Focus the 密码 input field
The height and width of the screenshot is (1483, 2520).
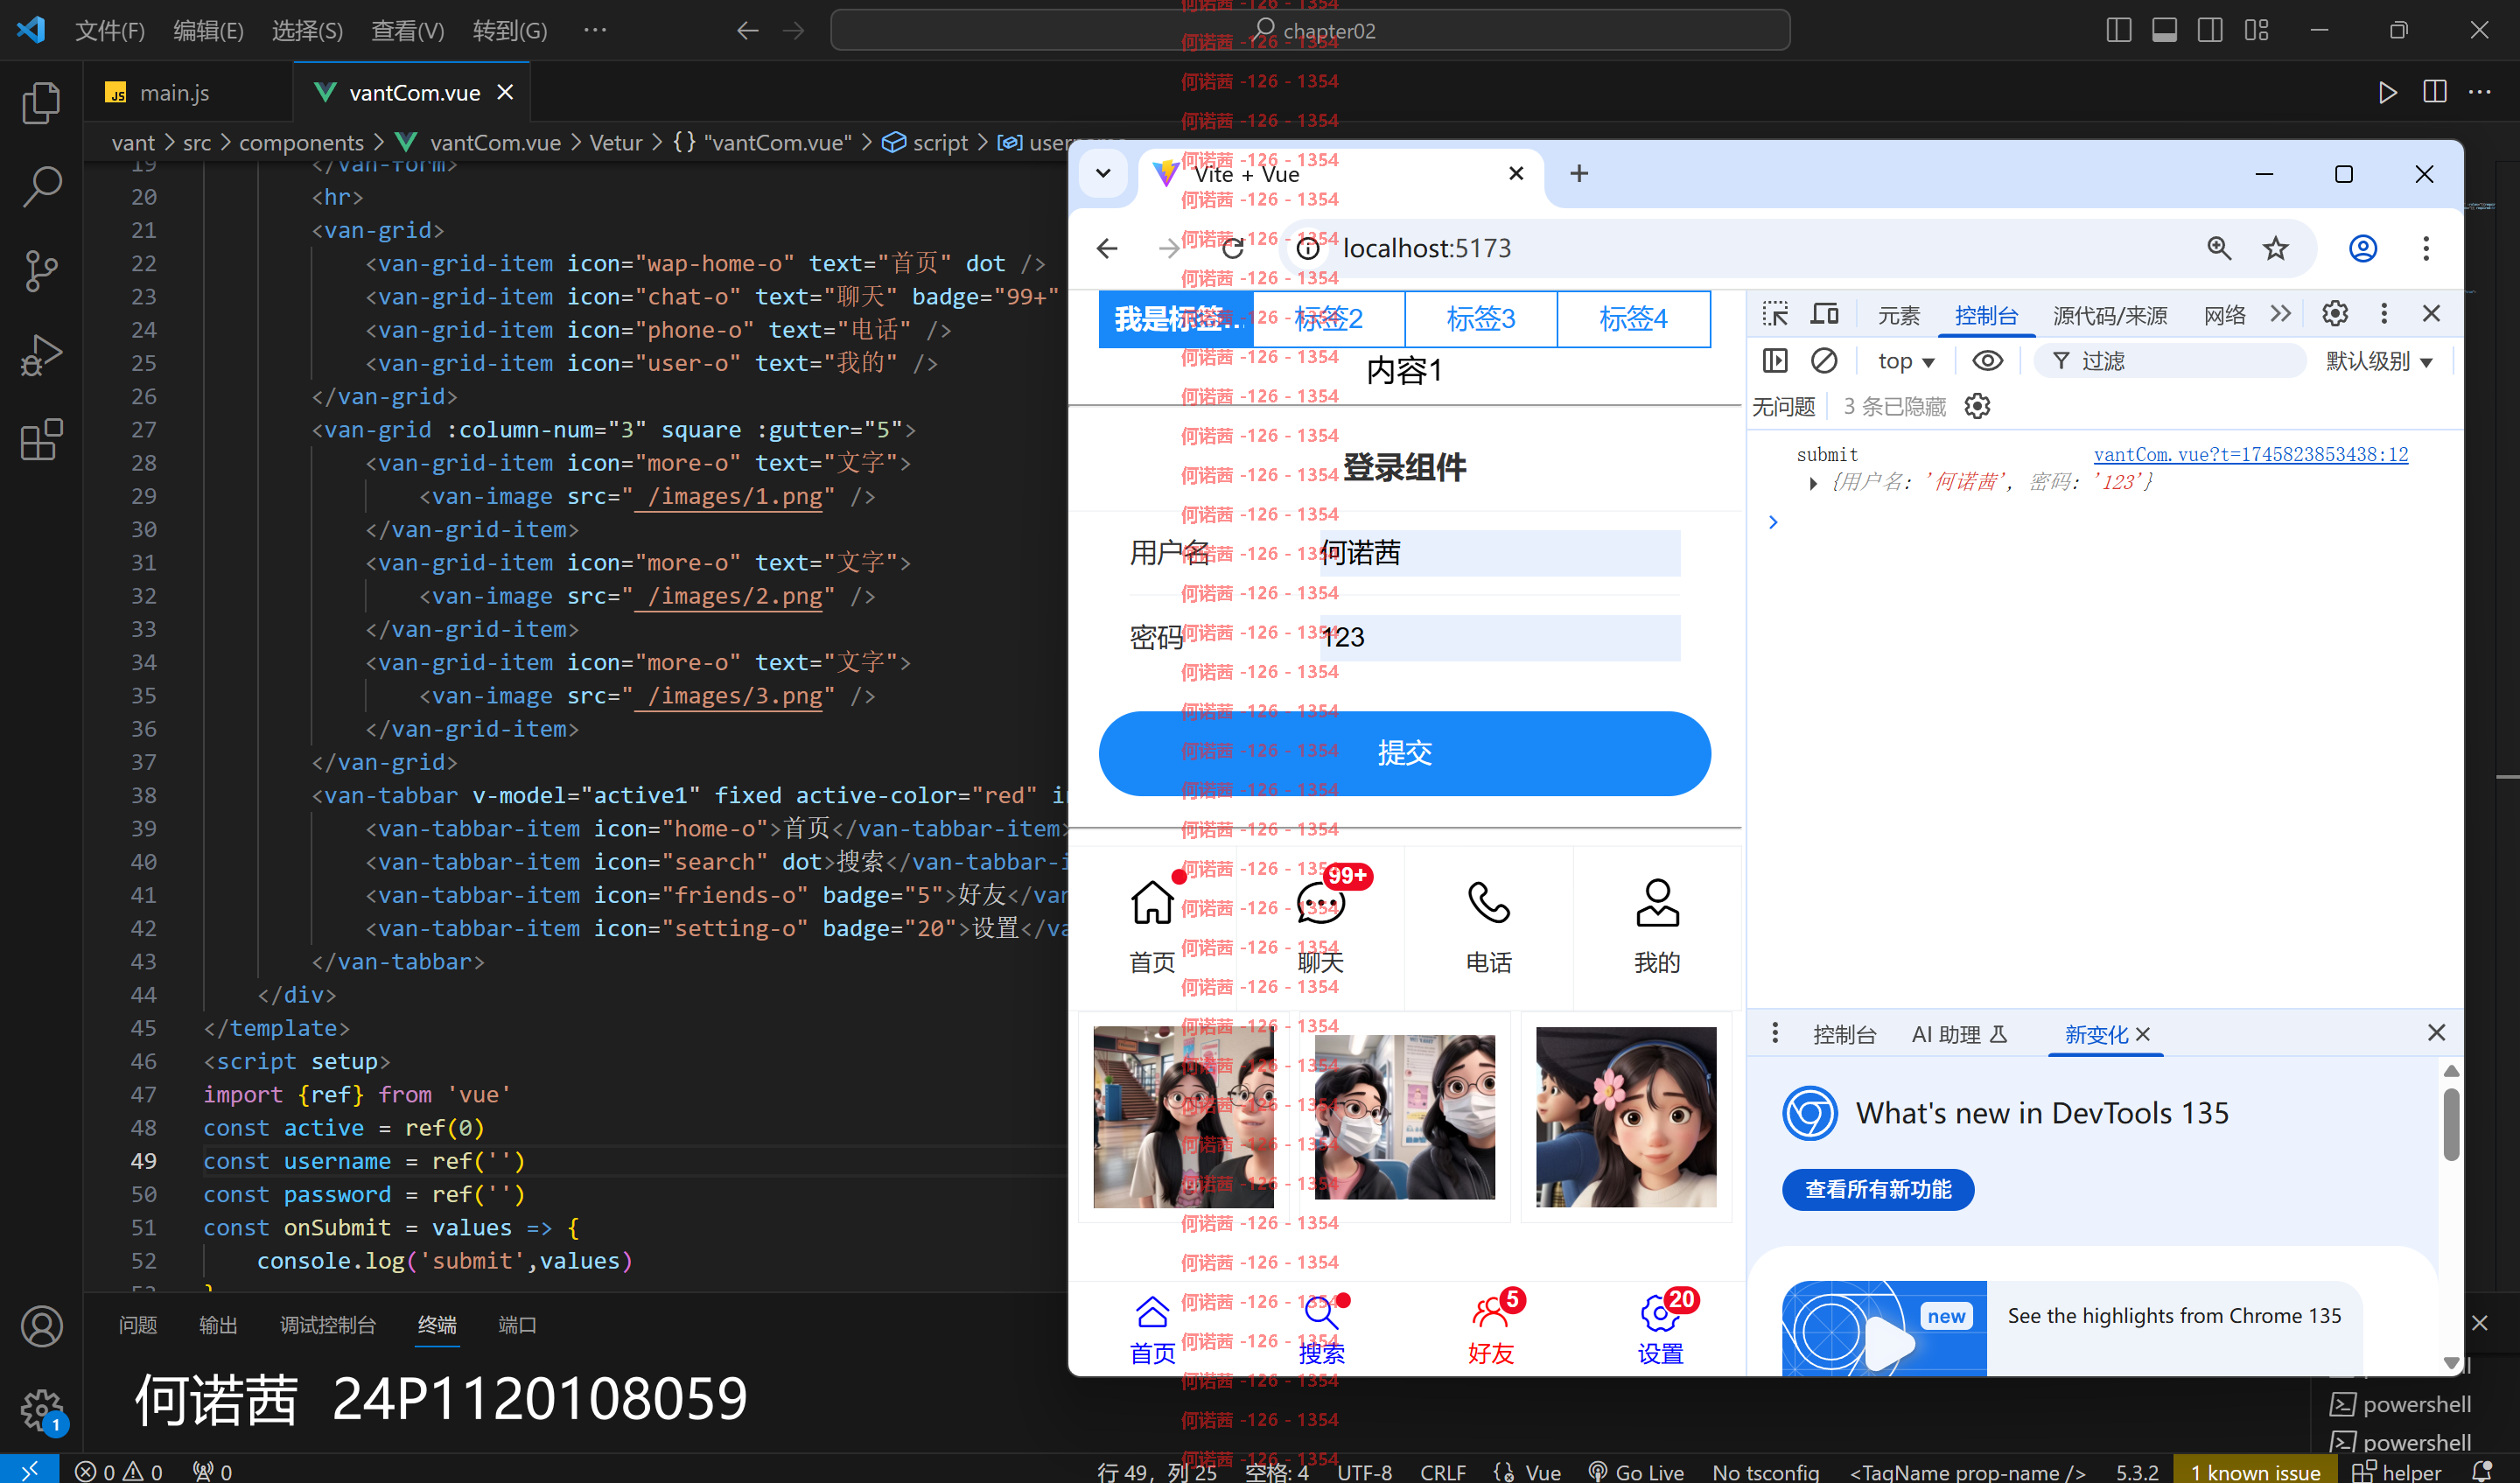coord(1498,637)
